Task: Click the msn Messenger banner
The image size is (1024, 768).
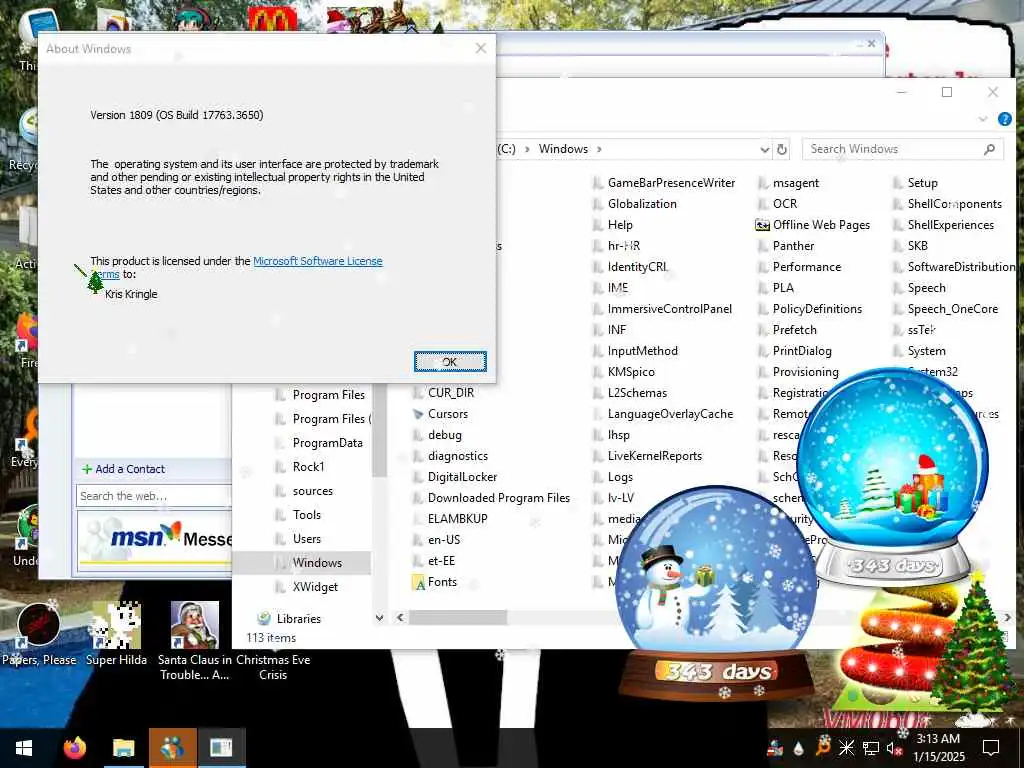Action: [155, 539]
